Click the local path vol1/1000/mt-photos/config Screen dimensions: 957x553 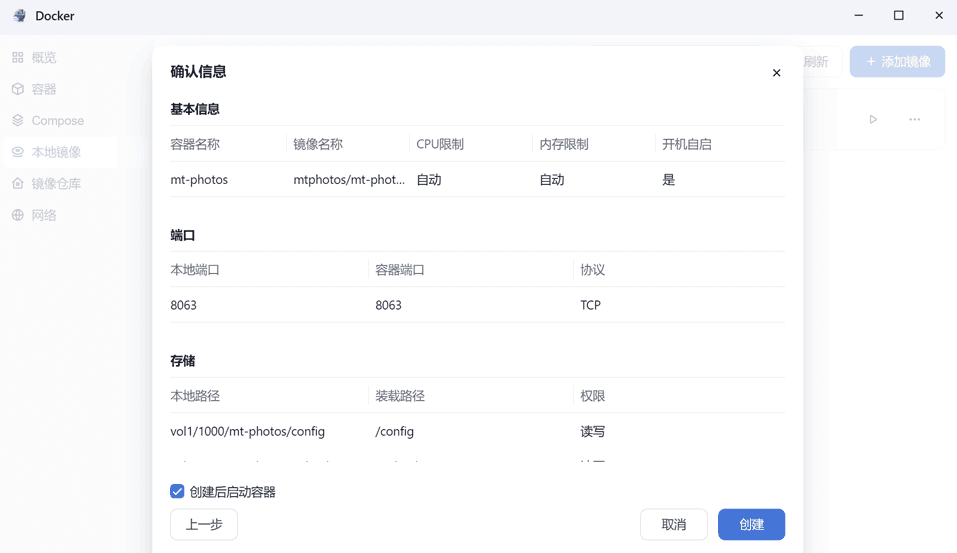point(247,432)
